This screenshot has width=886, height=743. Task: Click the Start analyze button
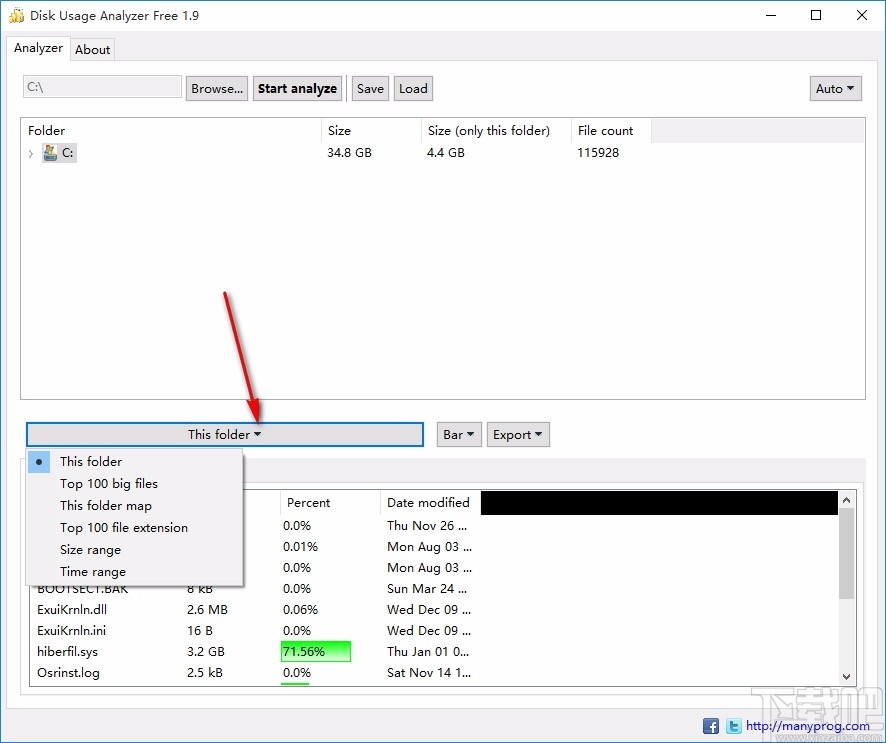coord(297,88)
